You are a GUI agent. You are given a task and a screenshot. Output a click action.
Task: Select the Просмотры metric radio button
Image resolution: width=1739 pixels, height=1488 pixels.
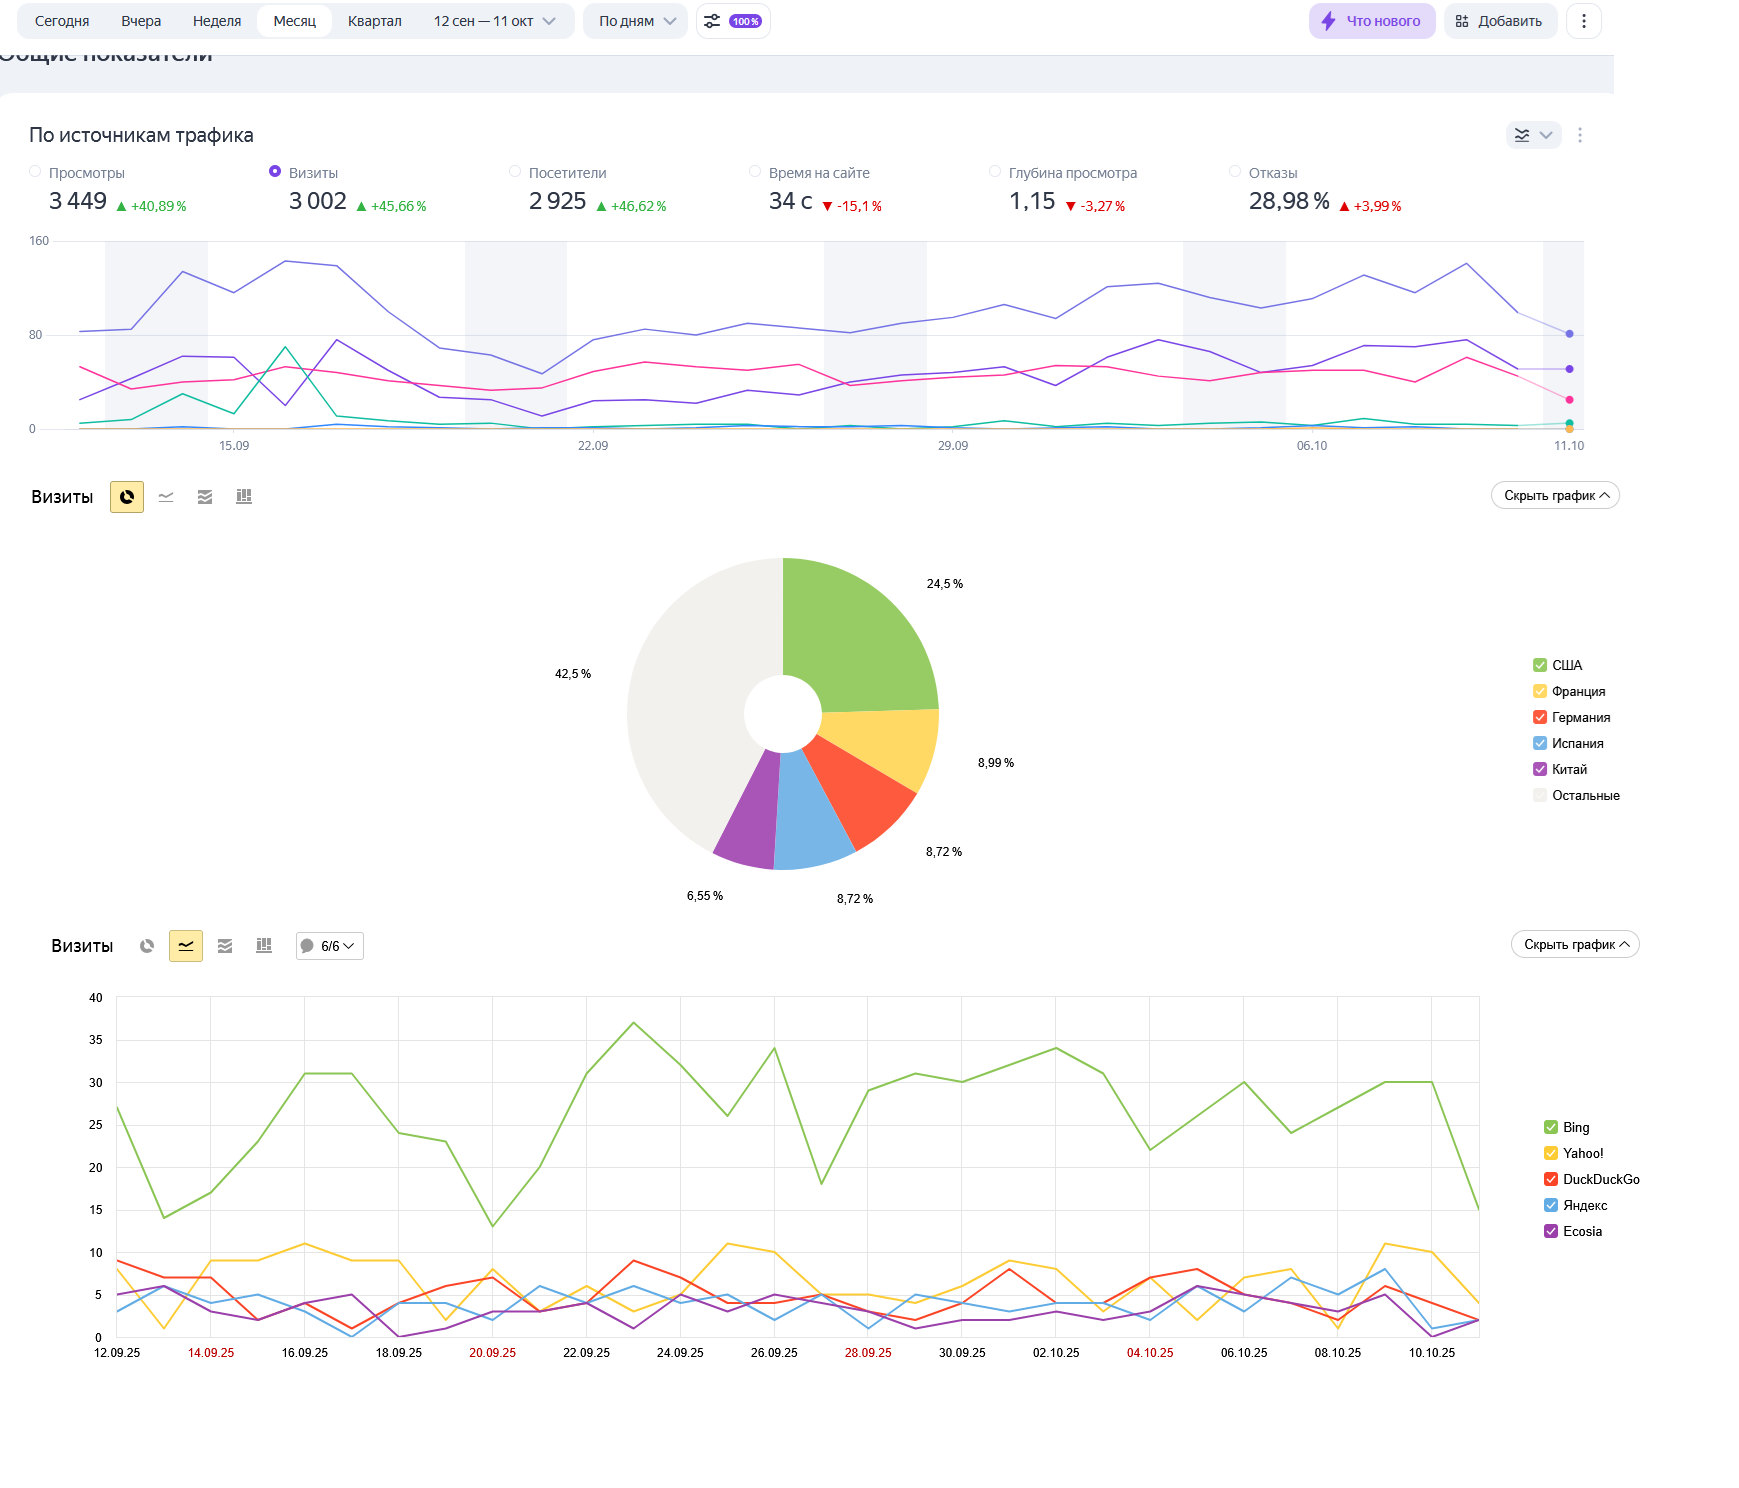35,172
